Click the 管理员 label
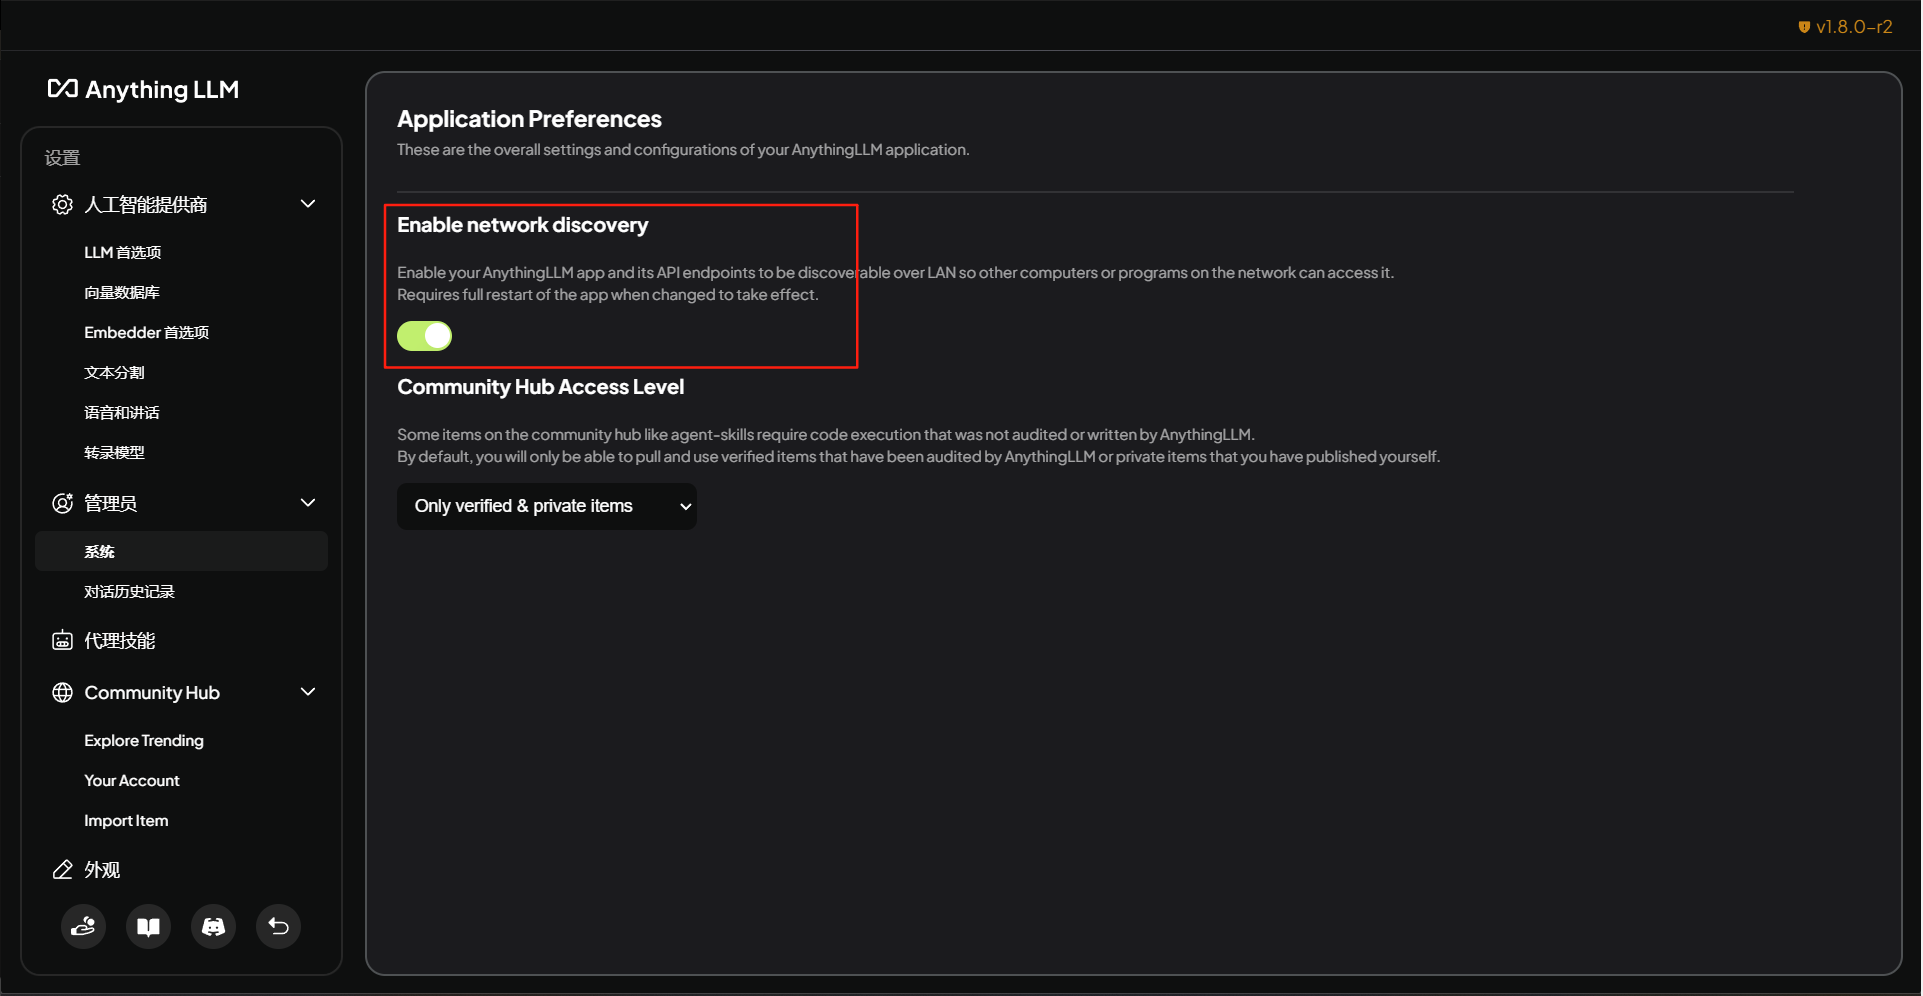The height and width of the screenshot is (996, 1923). [111, 503]
